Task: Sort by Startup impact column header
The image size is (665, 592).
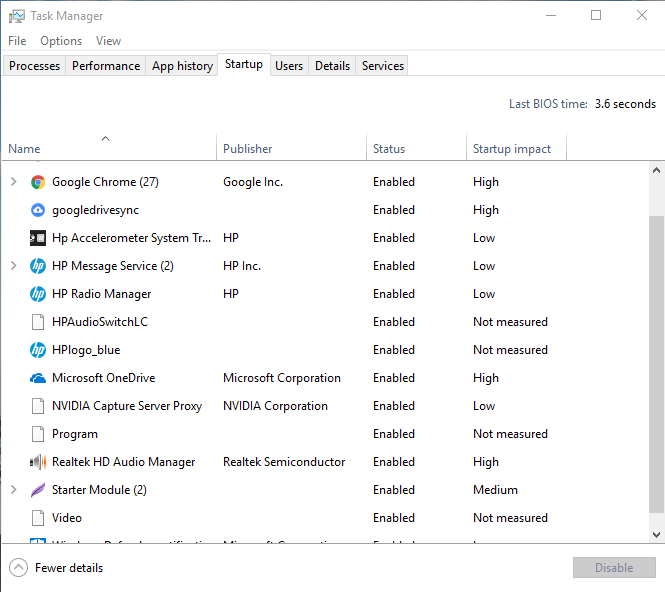Action: 512,149
